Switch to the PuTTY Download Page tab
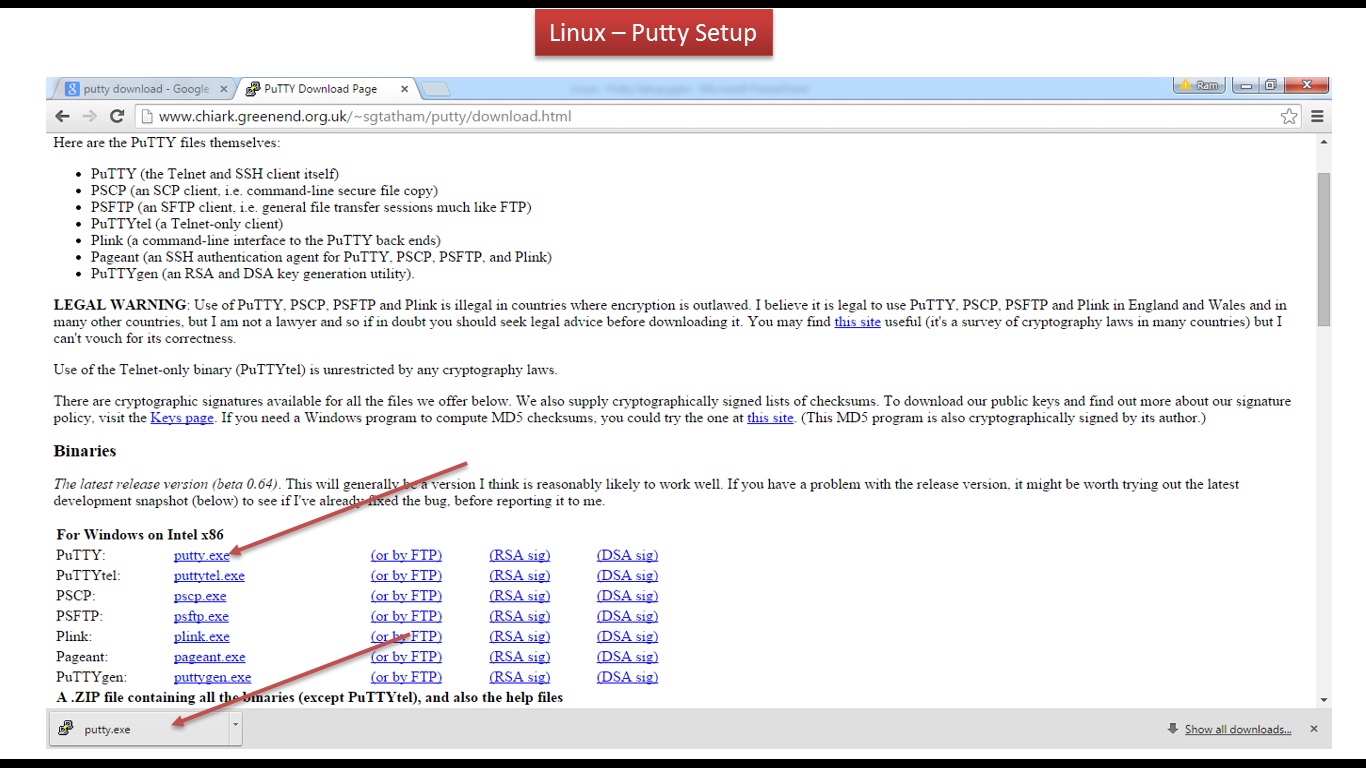1366x768 pixels. pos(327,89)
